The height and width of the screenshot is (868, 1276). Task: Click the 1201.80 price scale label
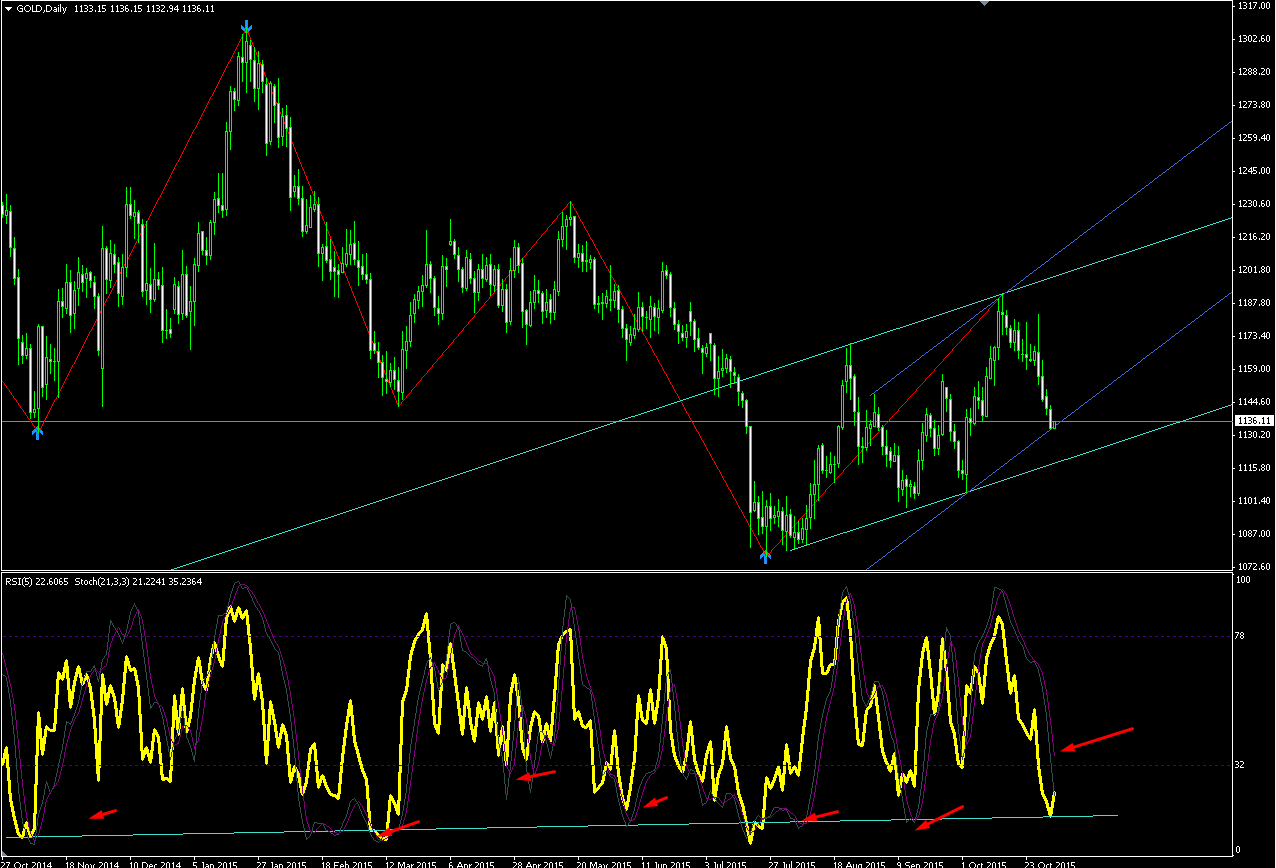point(1255,269)
